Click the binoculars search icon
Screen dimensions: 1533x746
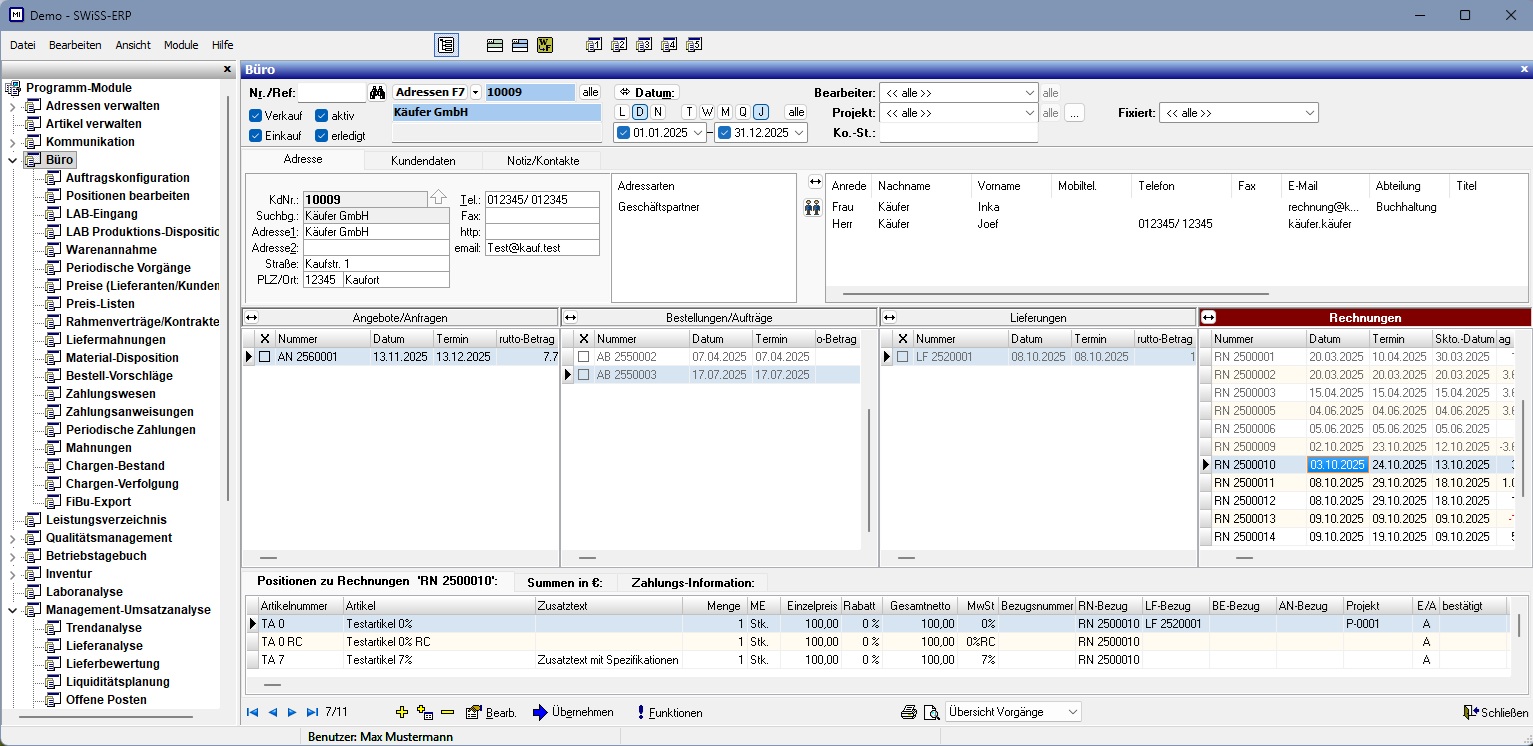pyautogui.click(x=377, y=93)
